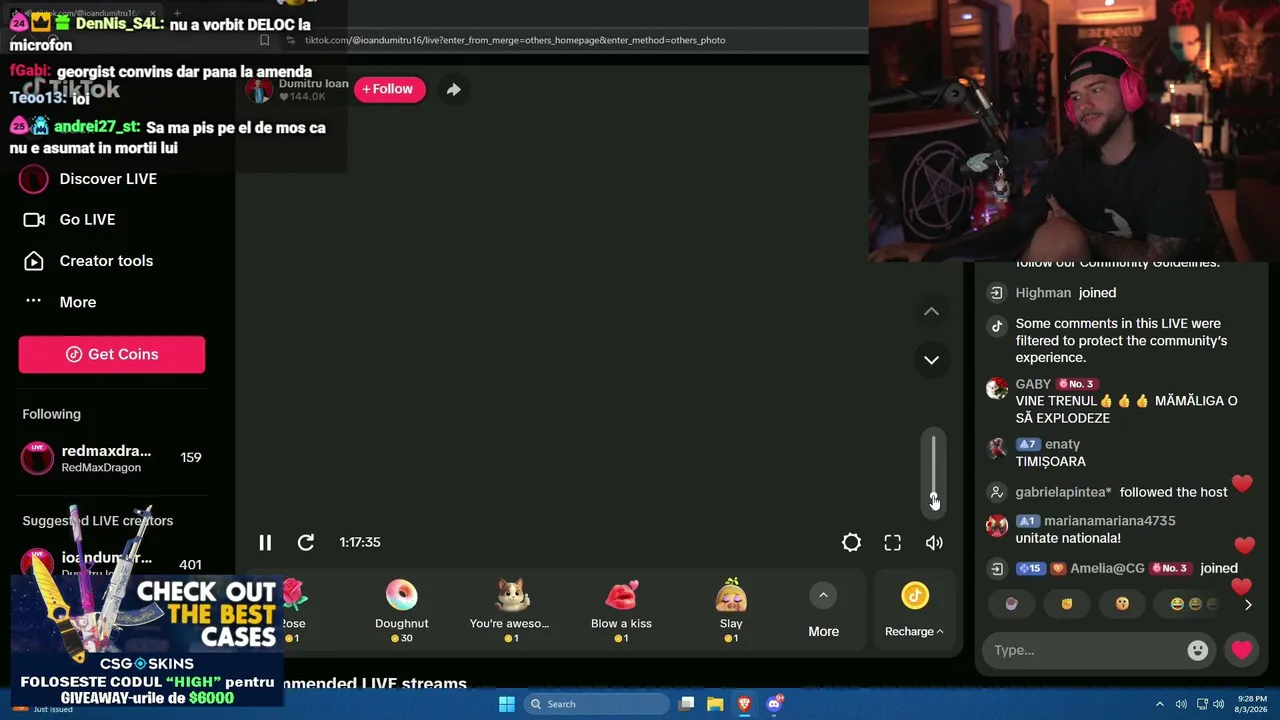
Task: Send the cup emoji quick reaction
Action: [x=1011, y=604]
